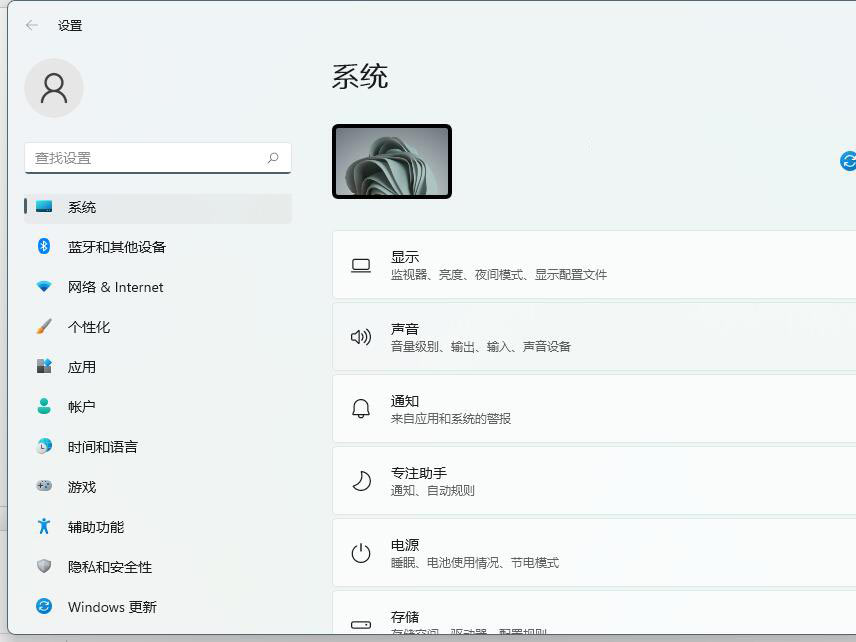The height and width of the screenshot is (642, 856).
Task: Click the 查找设置 search field
Action: (157, 158)
